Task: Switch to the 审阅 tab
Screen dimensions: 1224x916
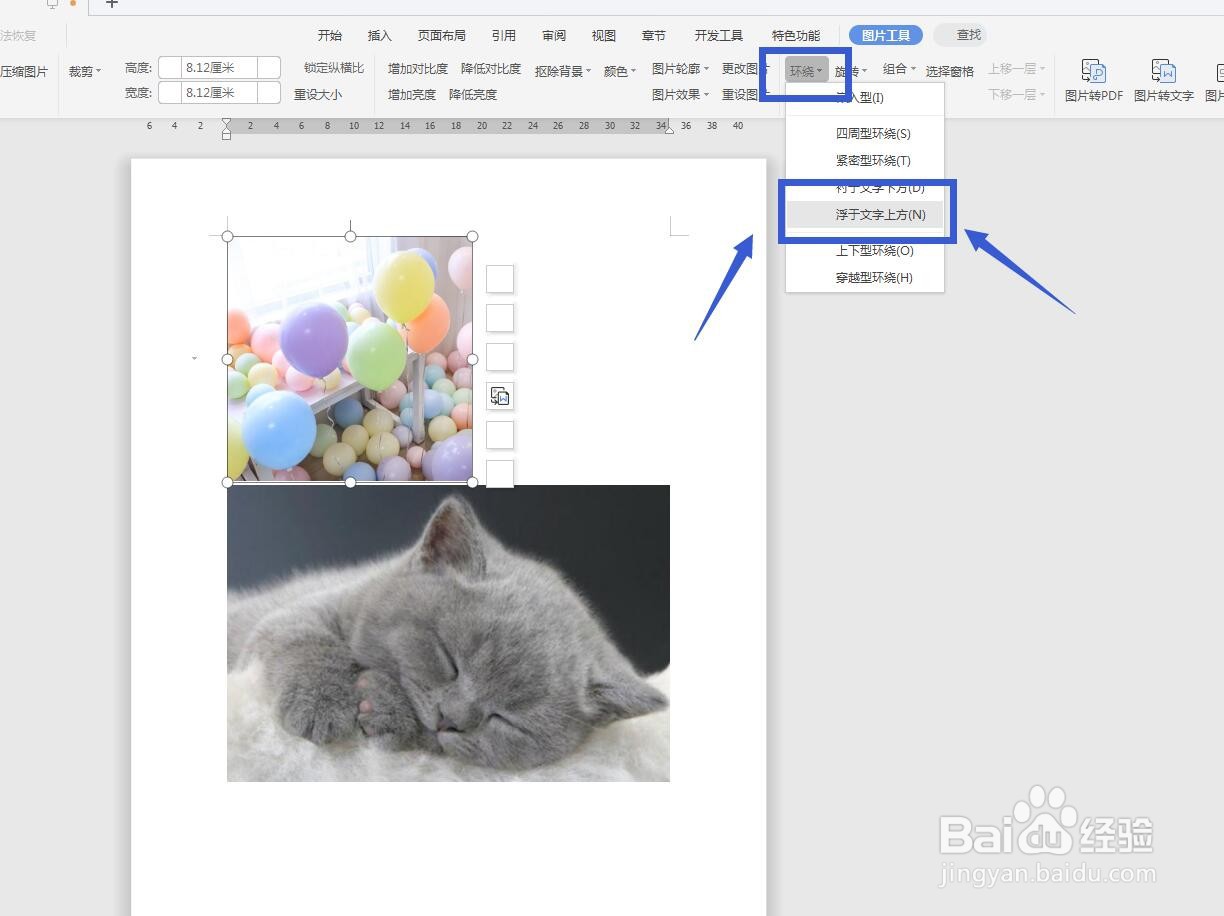Action: 554,35
